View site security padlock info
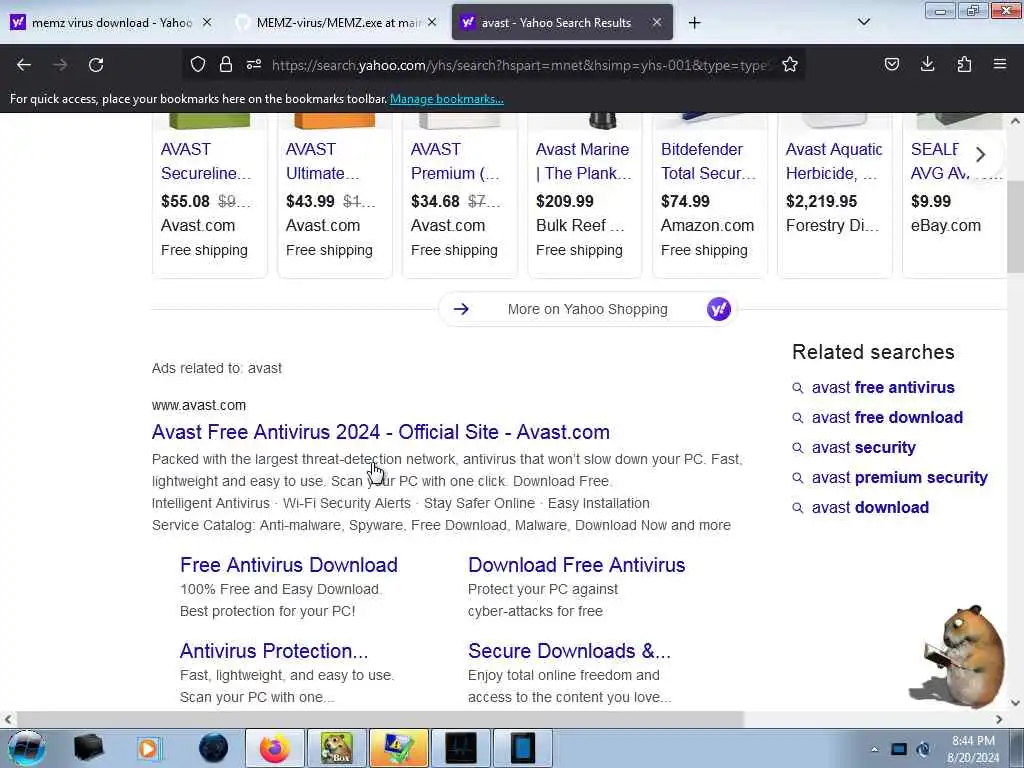The width and height of the screenshot is (1024, 768). pos(226,64)
